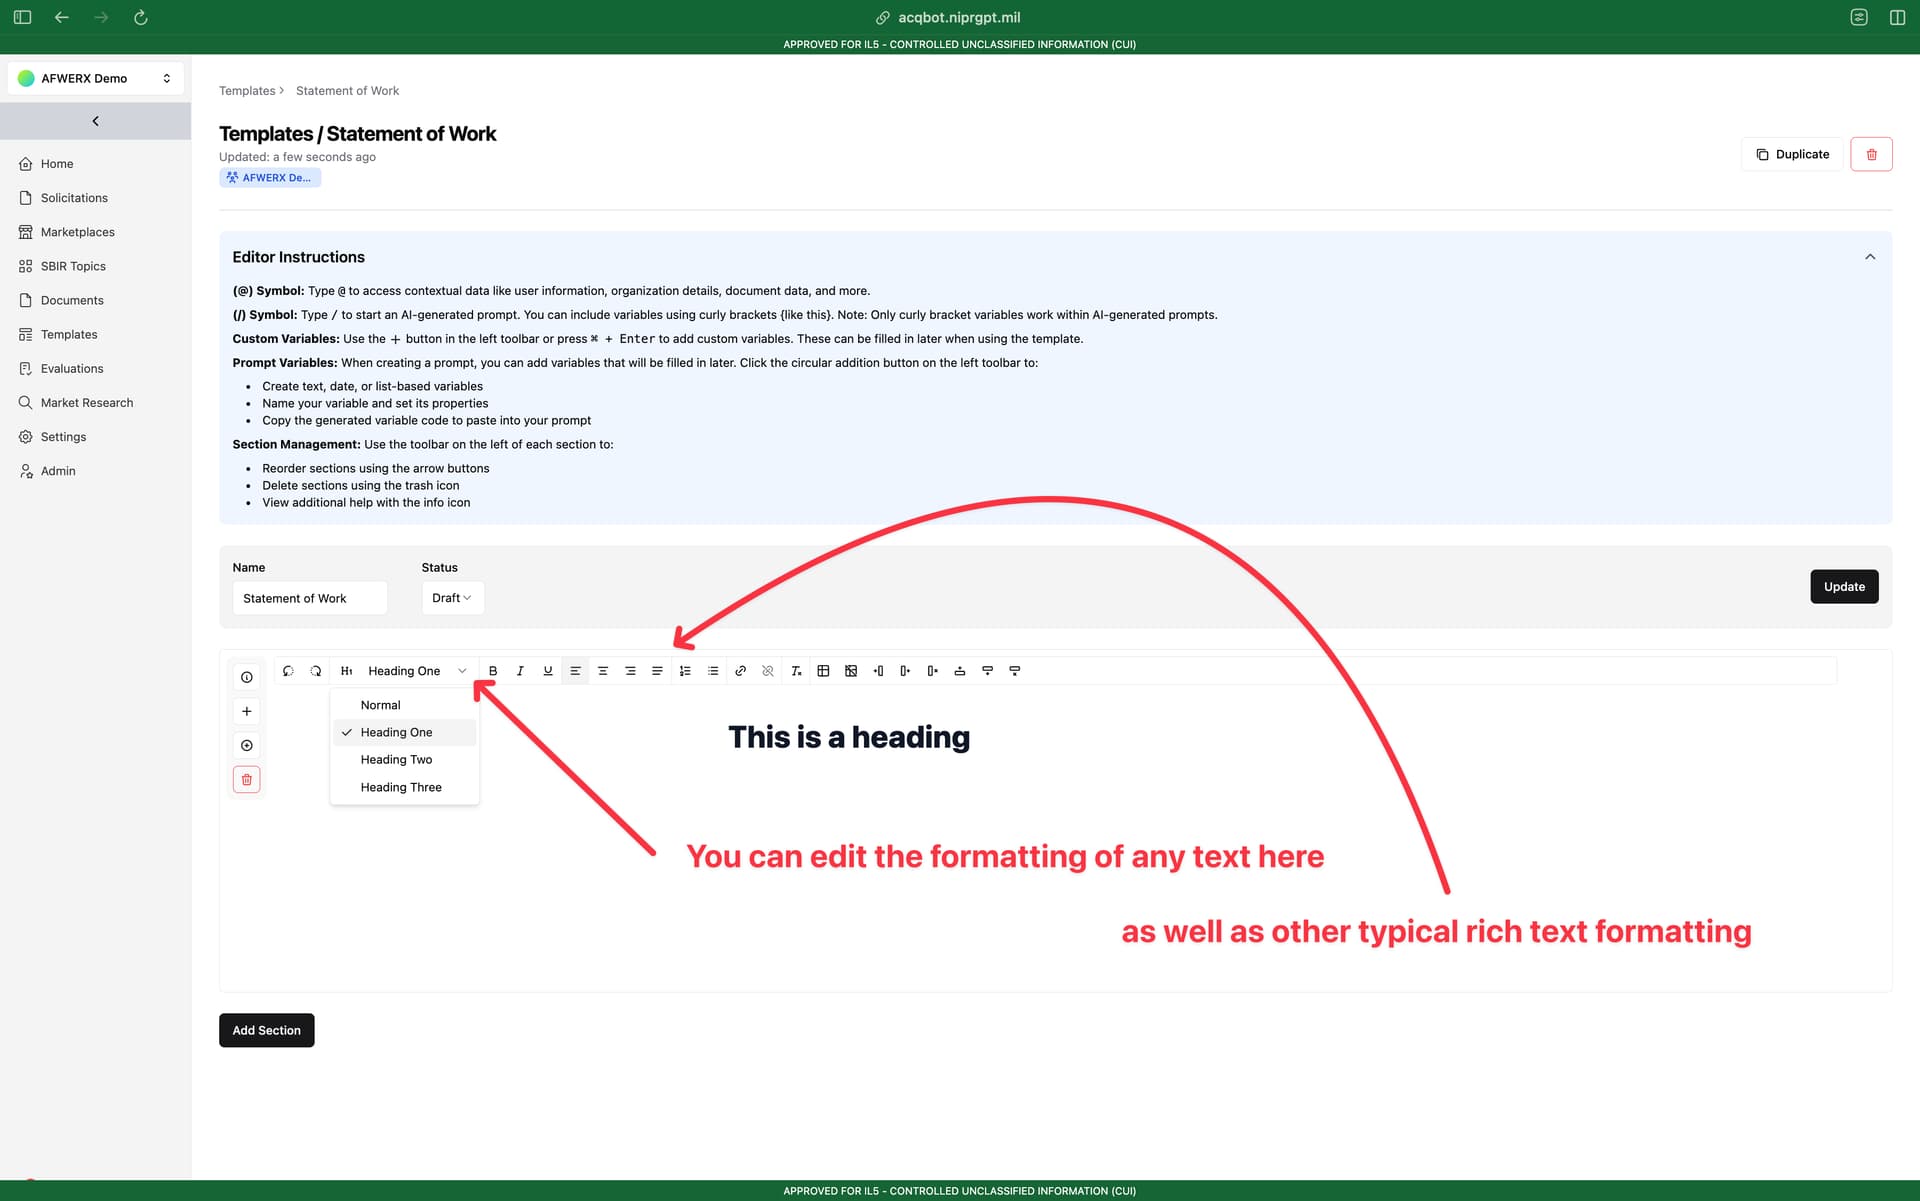The height and width of the screenshot is (1201, 1920).
Task: Click the browser address bar URL
Action: pyautogui.click(x=959, y=17)
